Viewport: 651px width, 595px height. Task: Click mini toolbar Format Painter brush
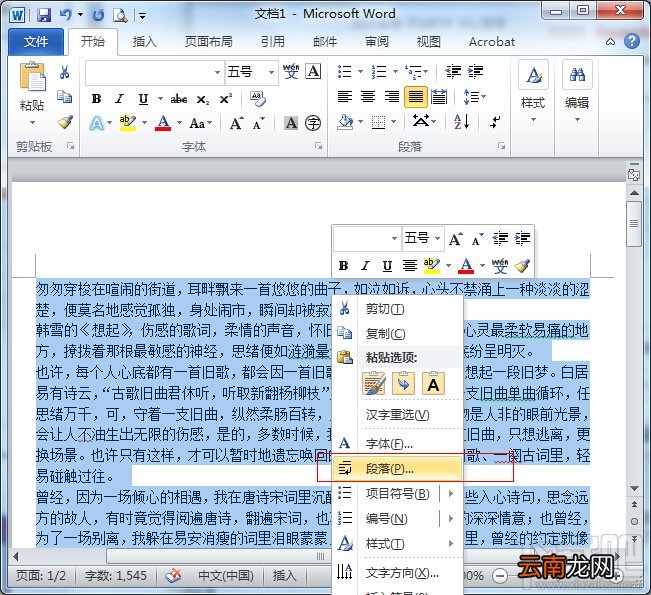pos(521,265)
